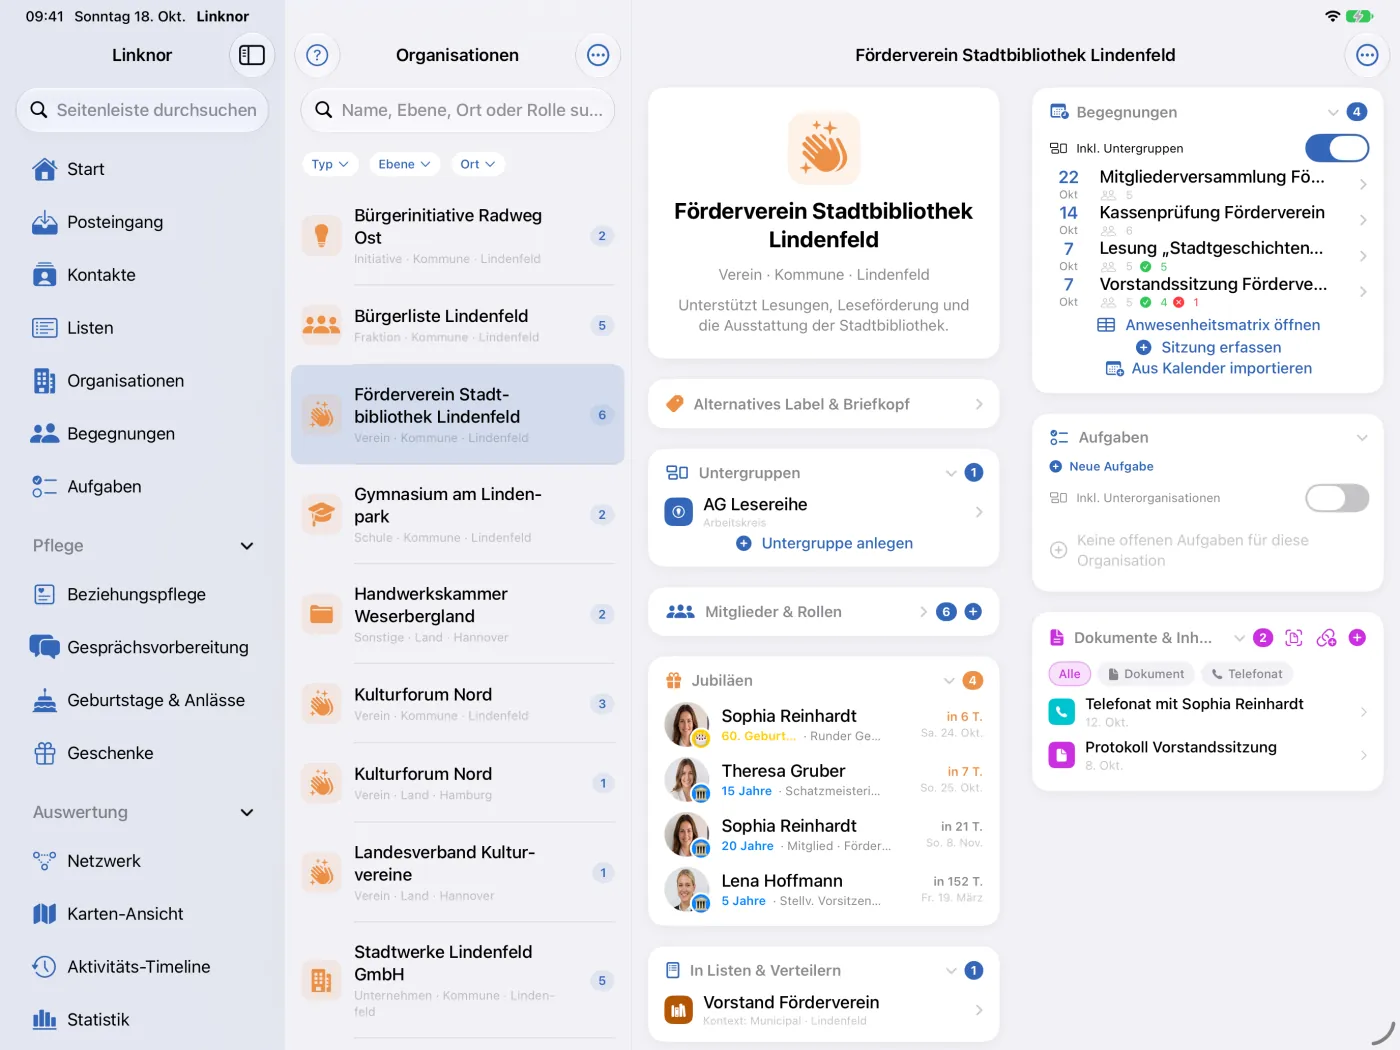1400x1050 pixels.
Task: Click Aus Kalender importieren
Action: (1208, 368)
